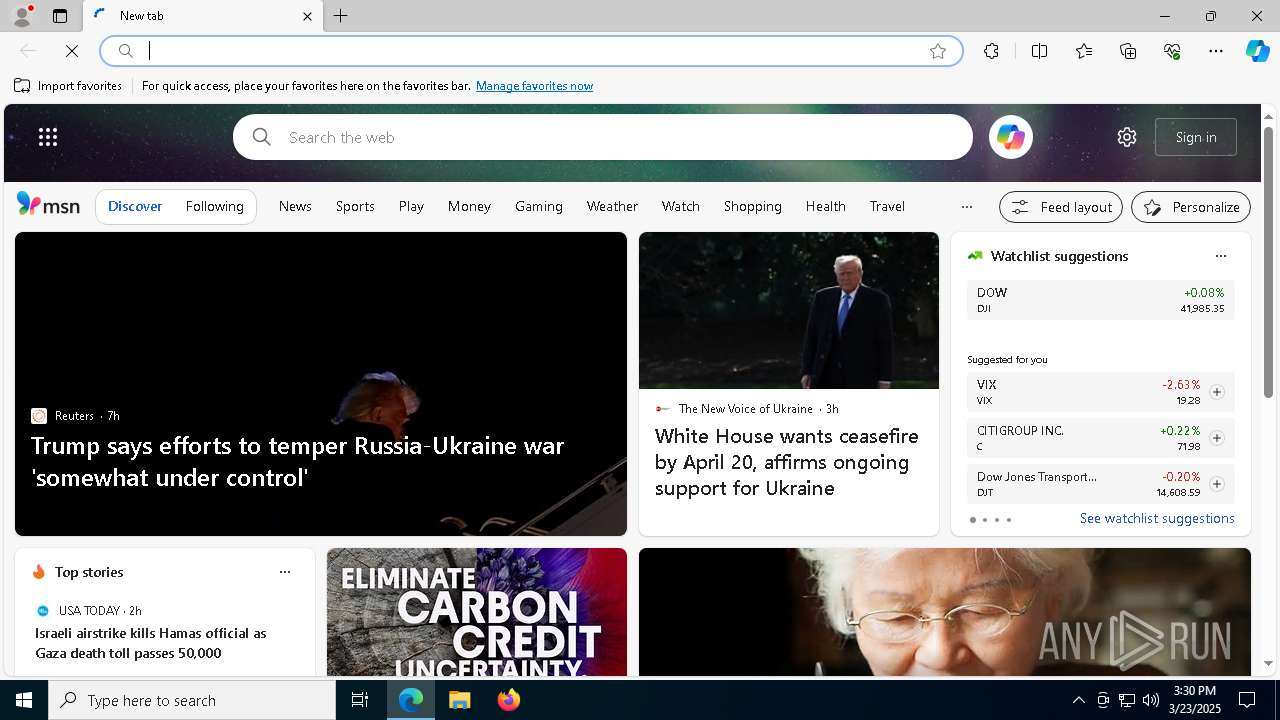
Task: Open a new tab with plus icon
Action: tap(341, 16)
